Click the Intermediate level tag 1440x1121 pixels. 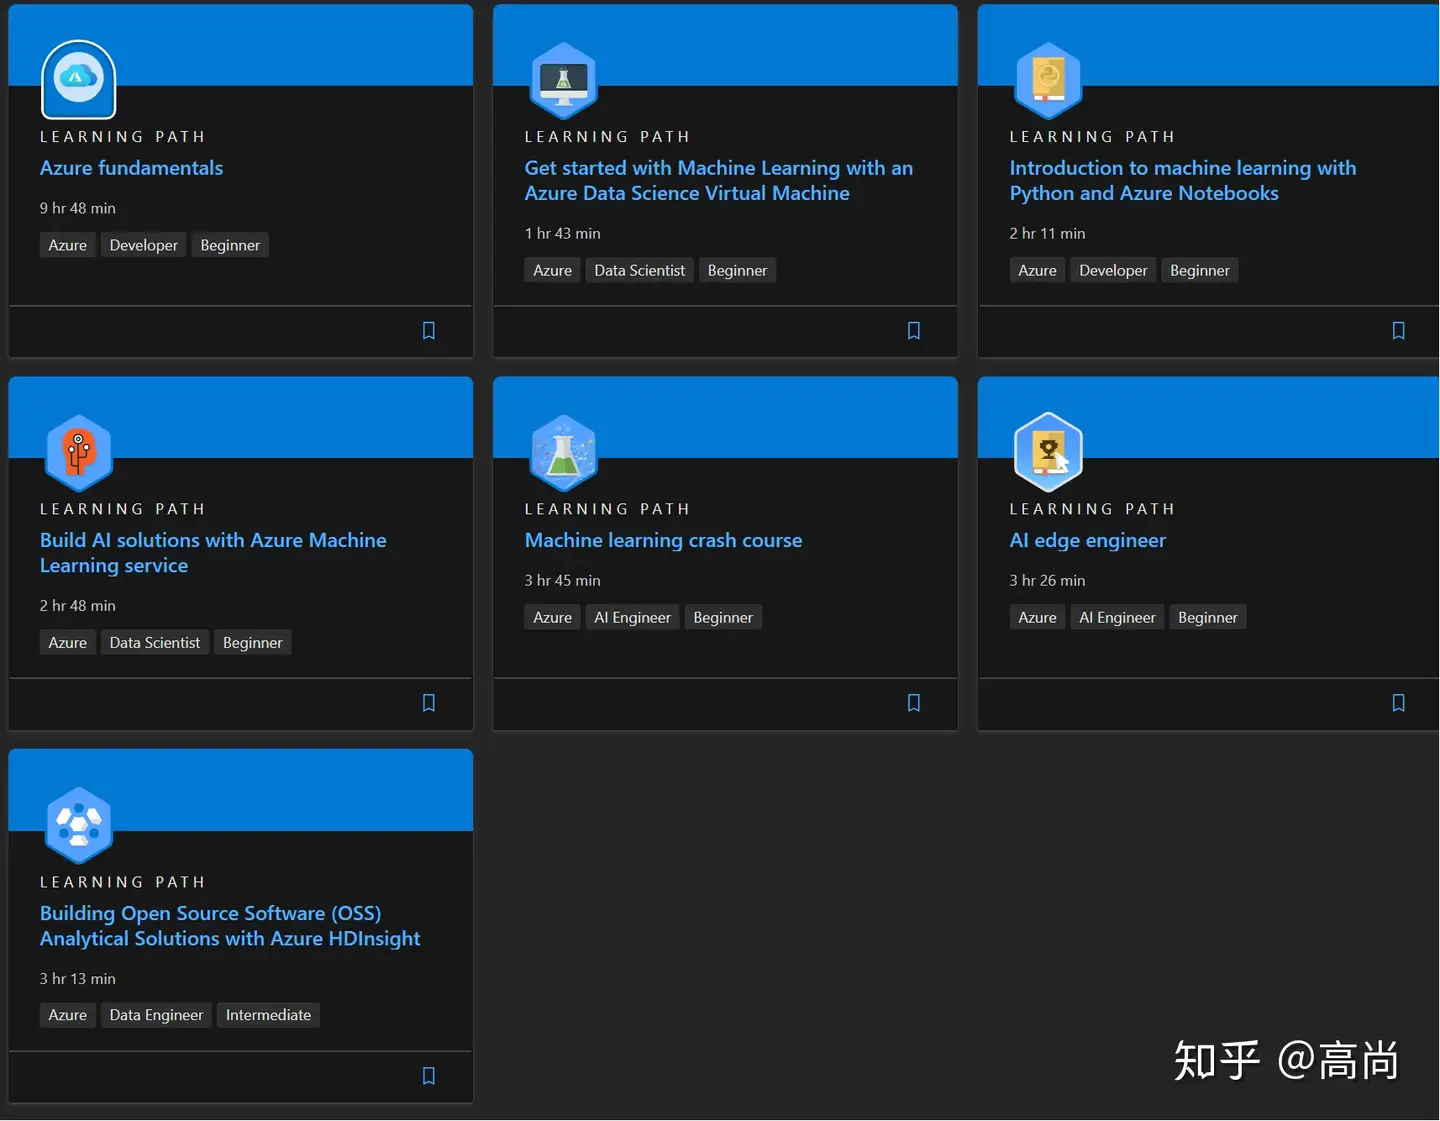(268, 1015)
